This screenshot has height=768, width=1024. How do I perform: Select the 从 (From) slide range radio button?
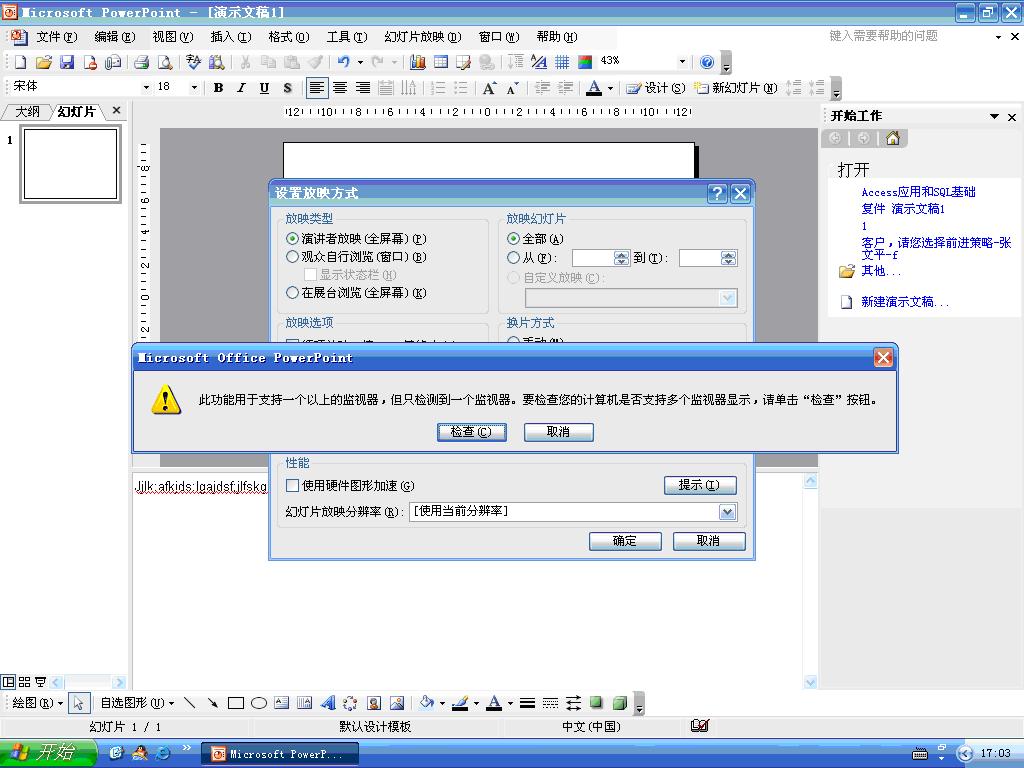(x=513, y=258)
